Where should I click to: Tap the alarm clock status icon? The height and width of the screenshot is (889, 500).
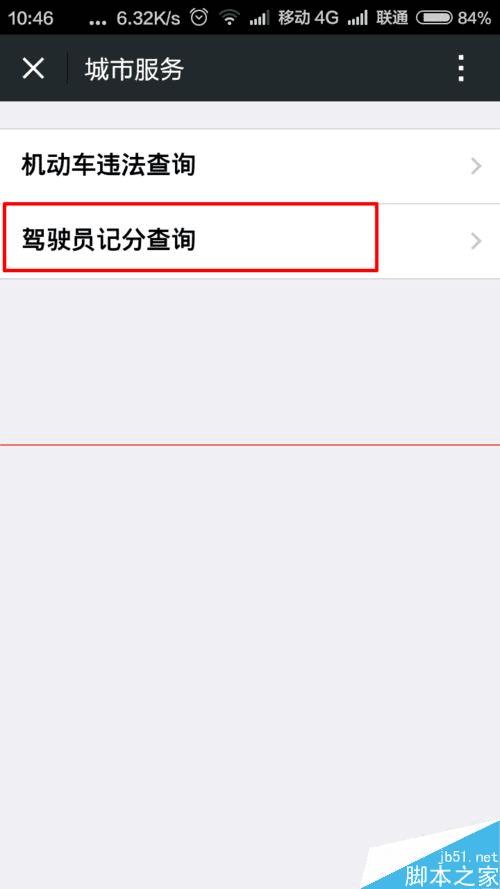(x=199, y=18)
